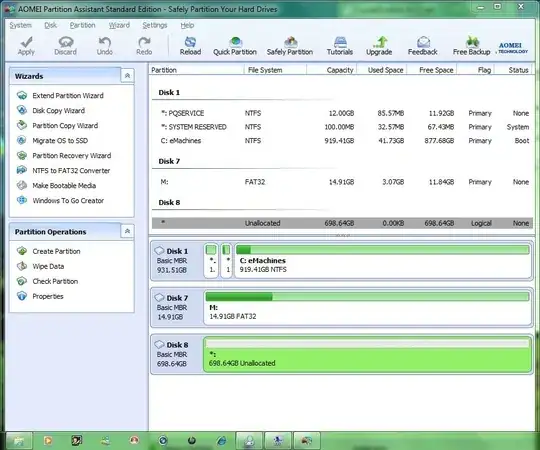Select Make Bootable Media
This screenshot has width=540, height=450.
56,186
